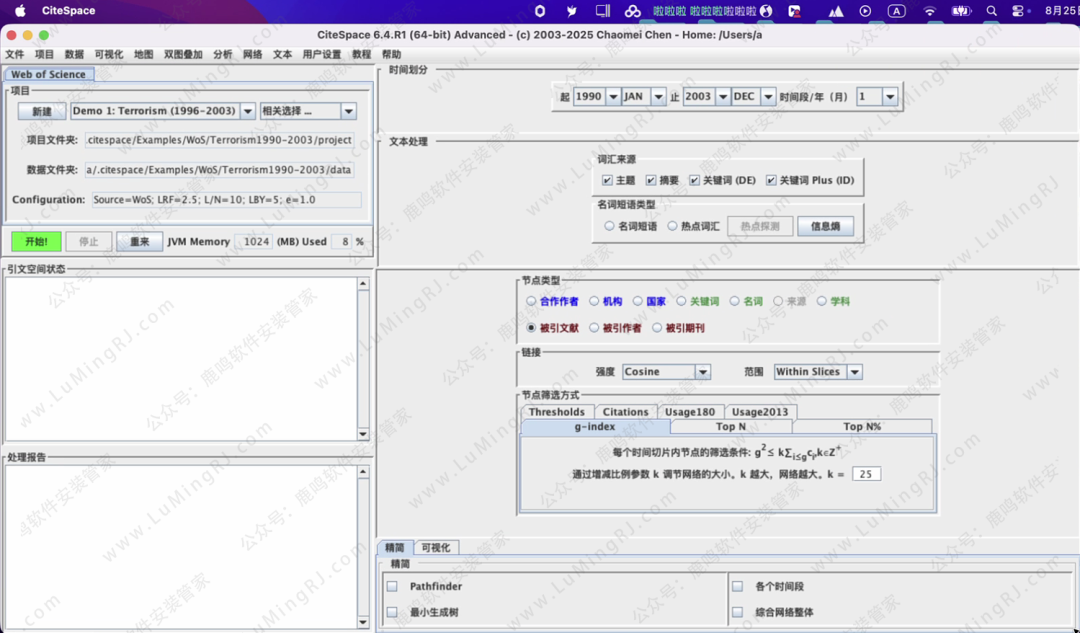
Task: Enable the Pathfinder pruning checkbox
Action: pos(393,587)
